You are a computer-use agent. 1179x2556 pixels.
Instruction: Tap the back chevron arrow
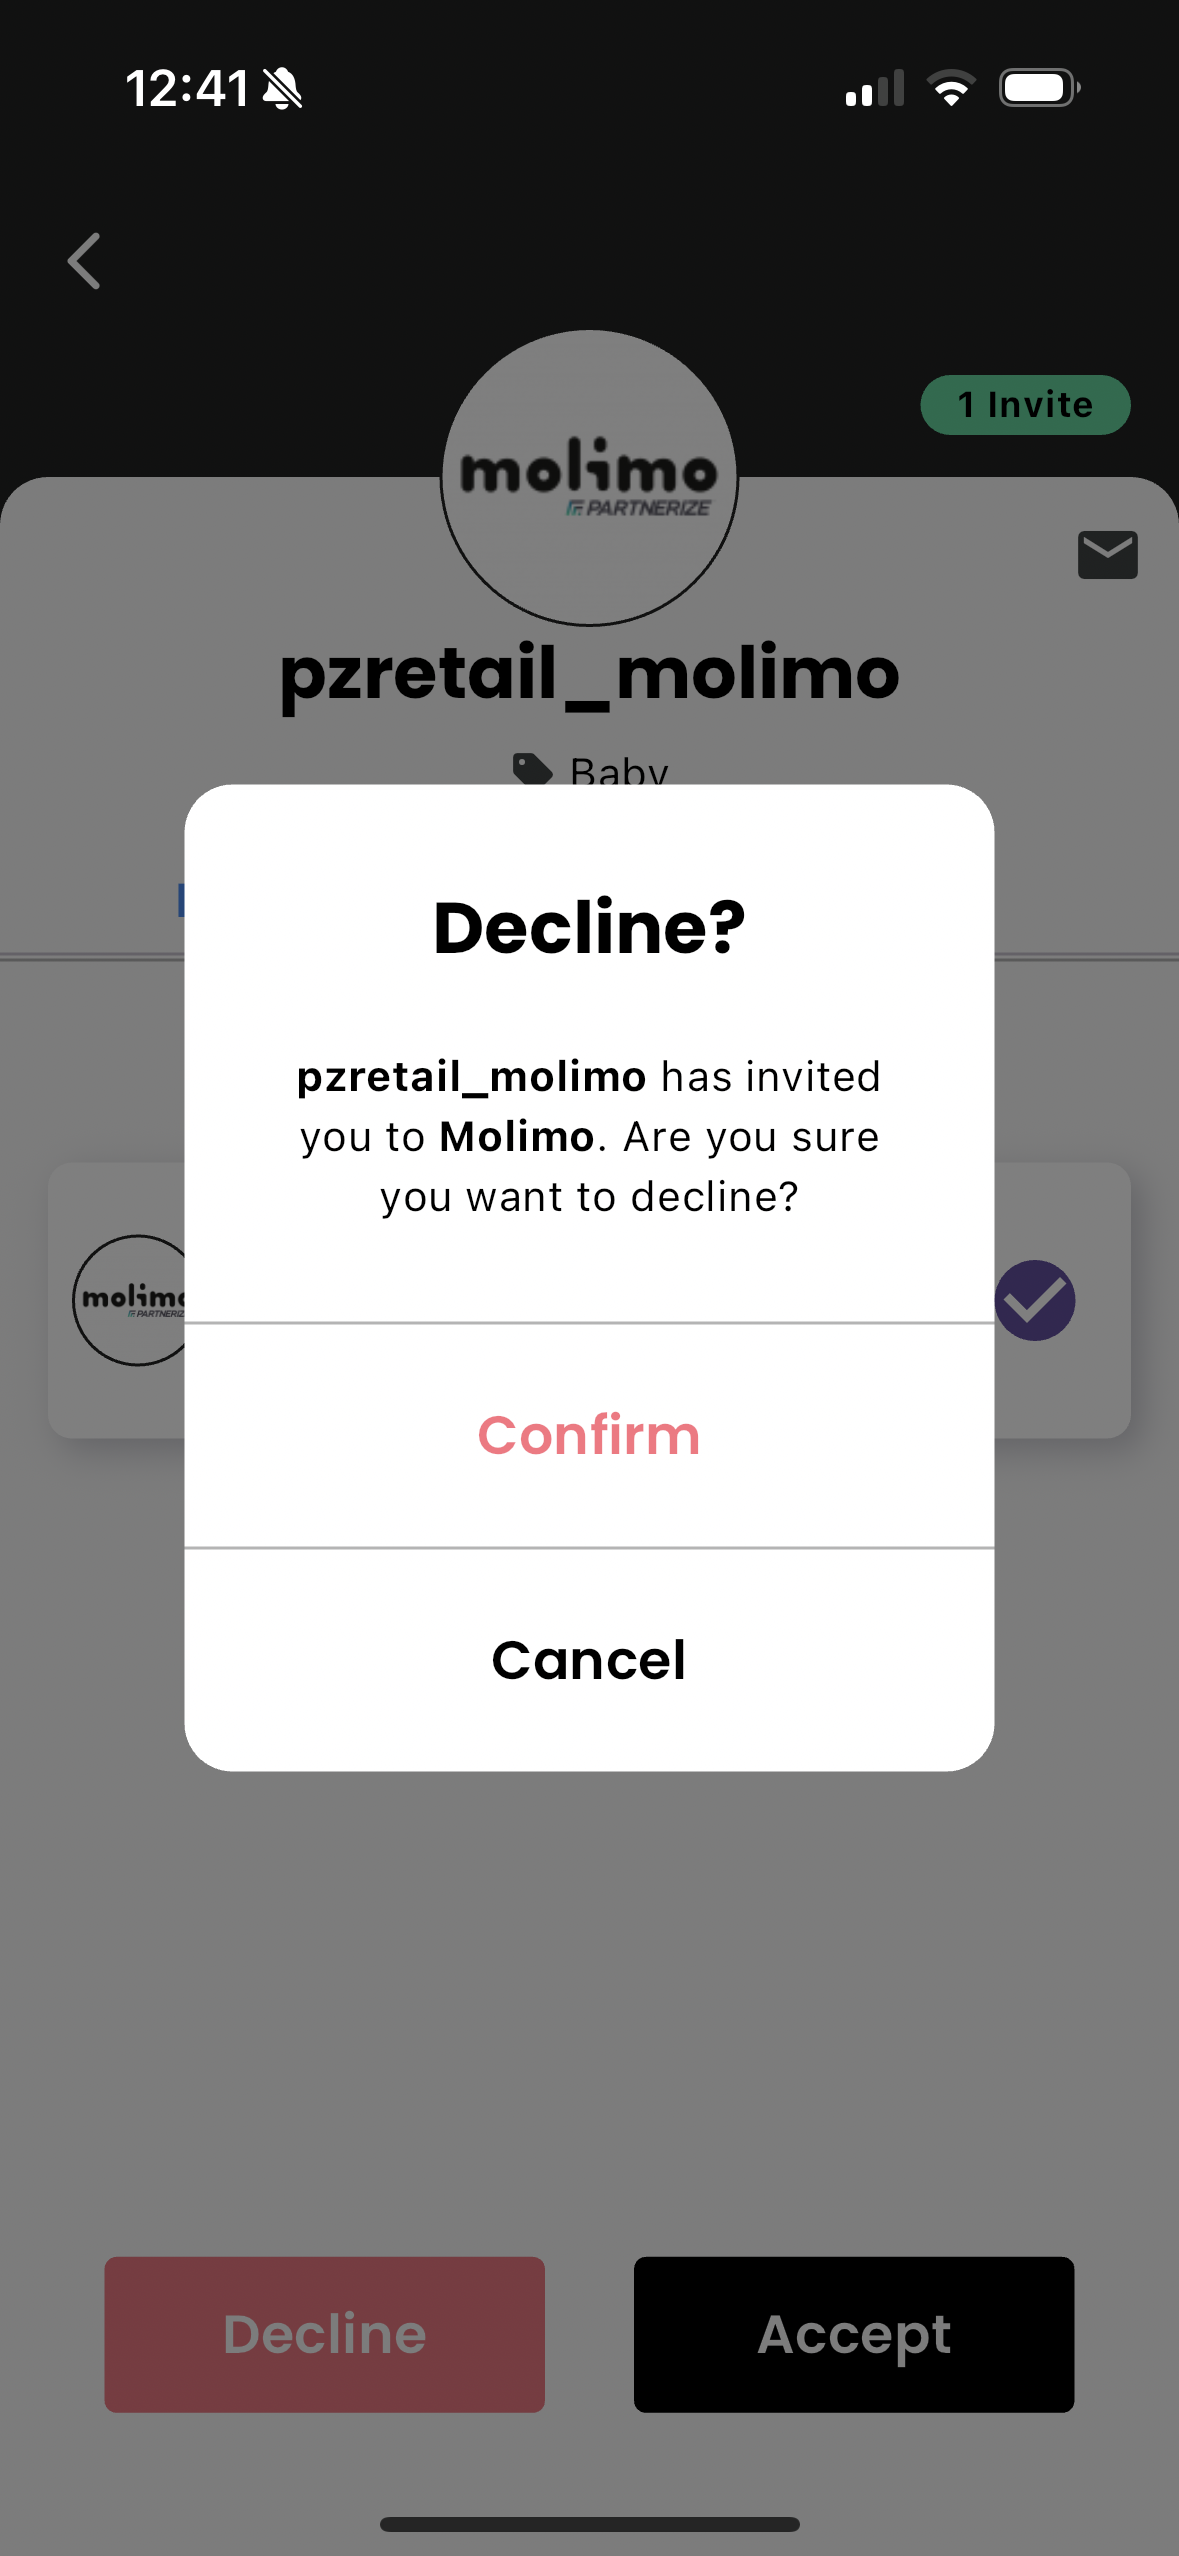tap(84, 261)
